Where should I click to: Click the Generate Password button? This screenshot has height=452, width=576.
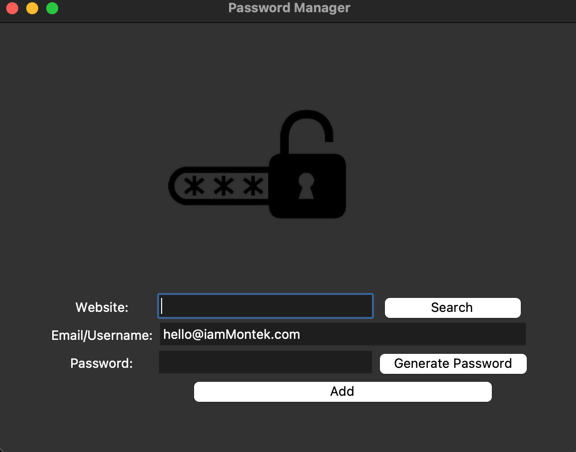[x=453, y=363]
